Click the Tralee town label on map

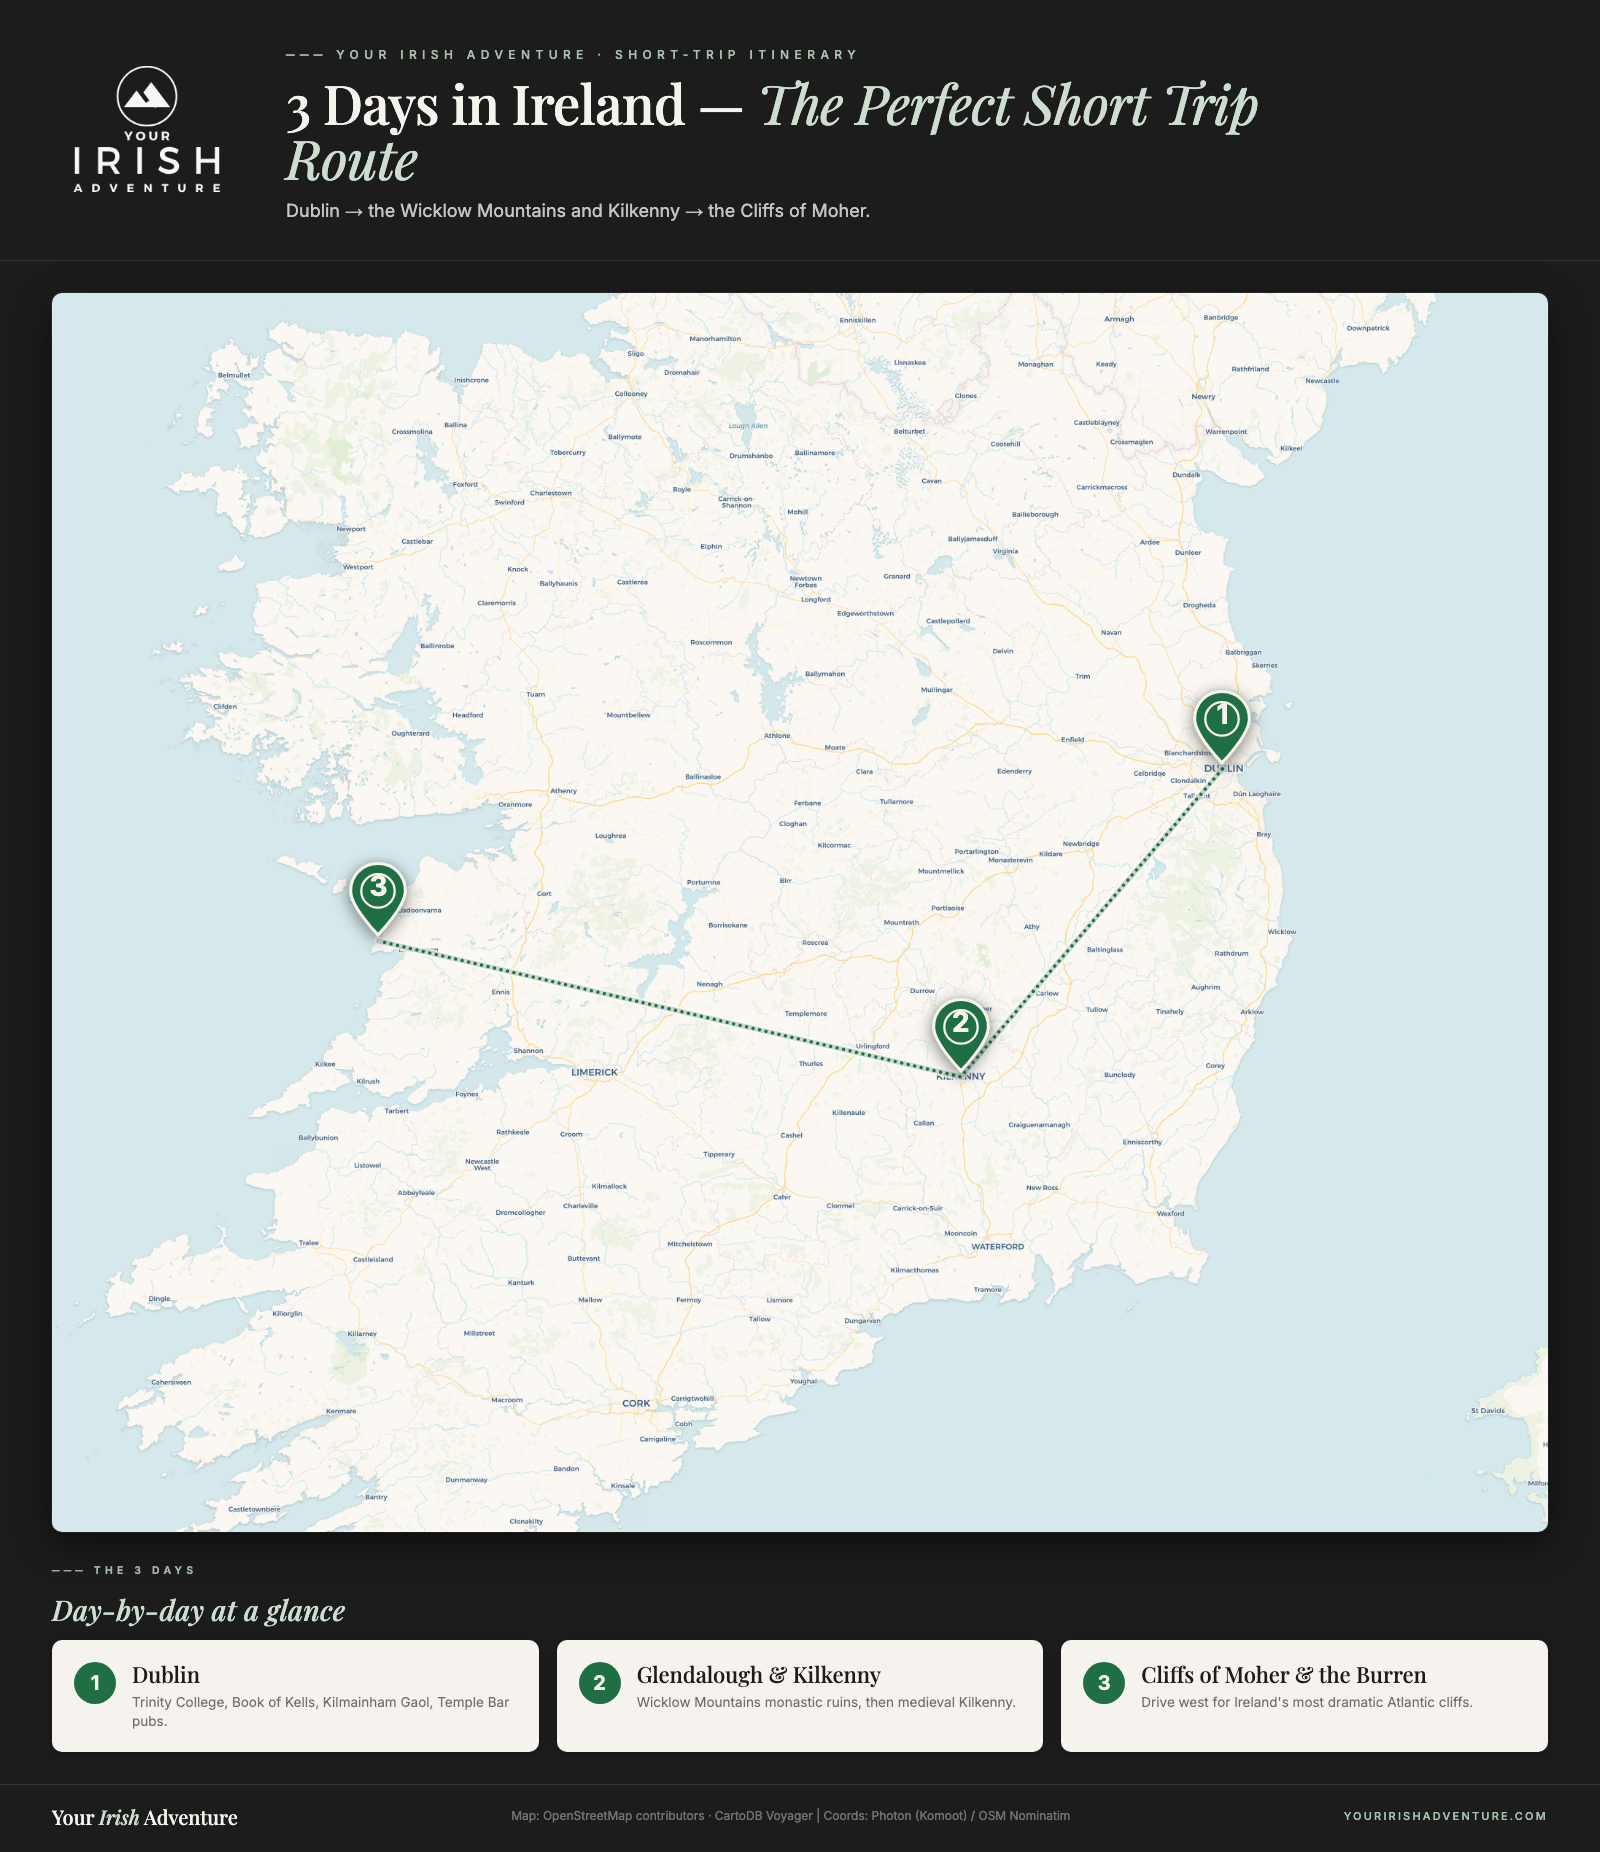(x=309, y=1243)
